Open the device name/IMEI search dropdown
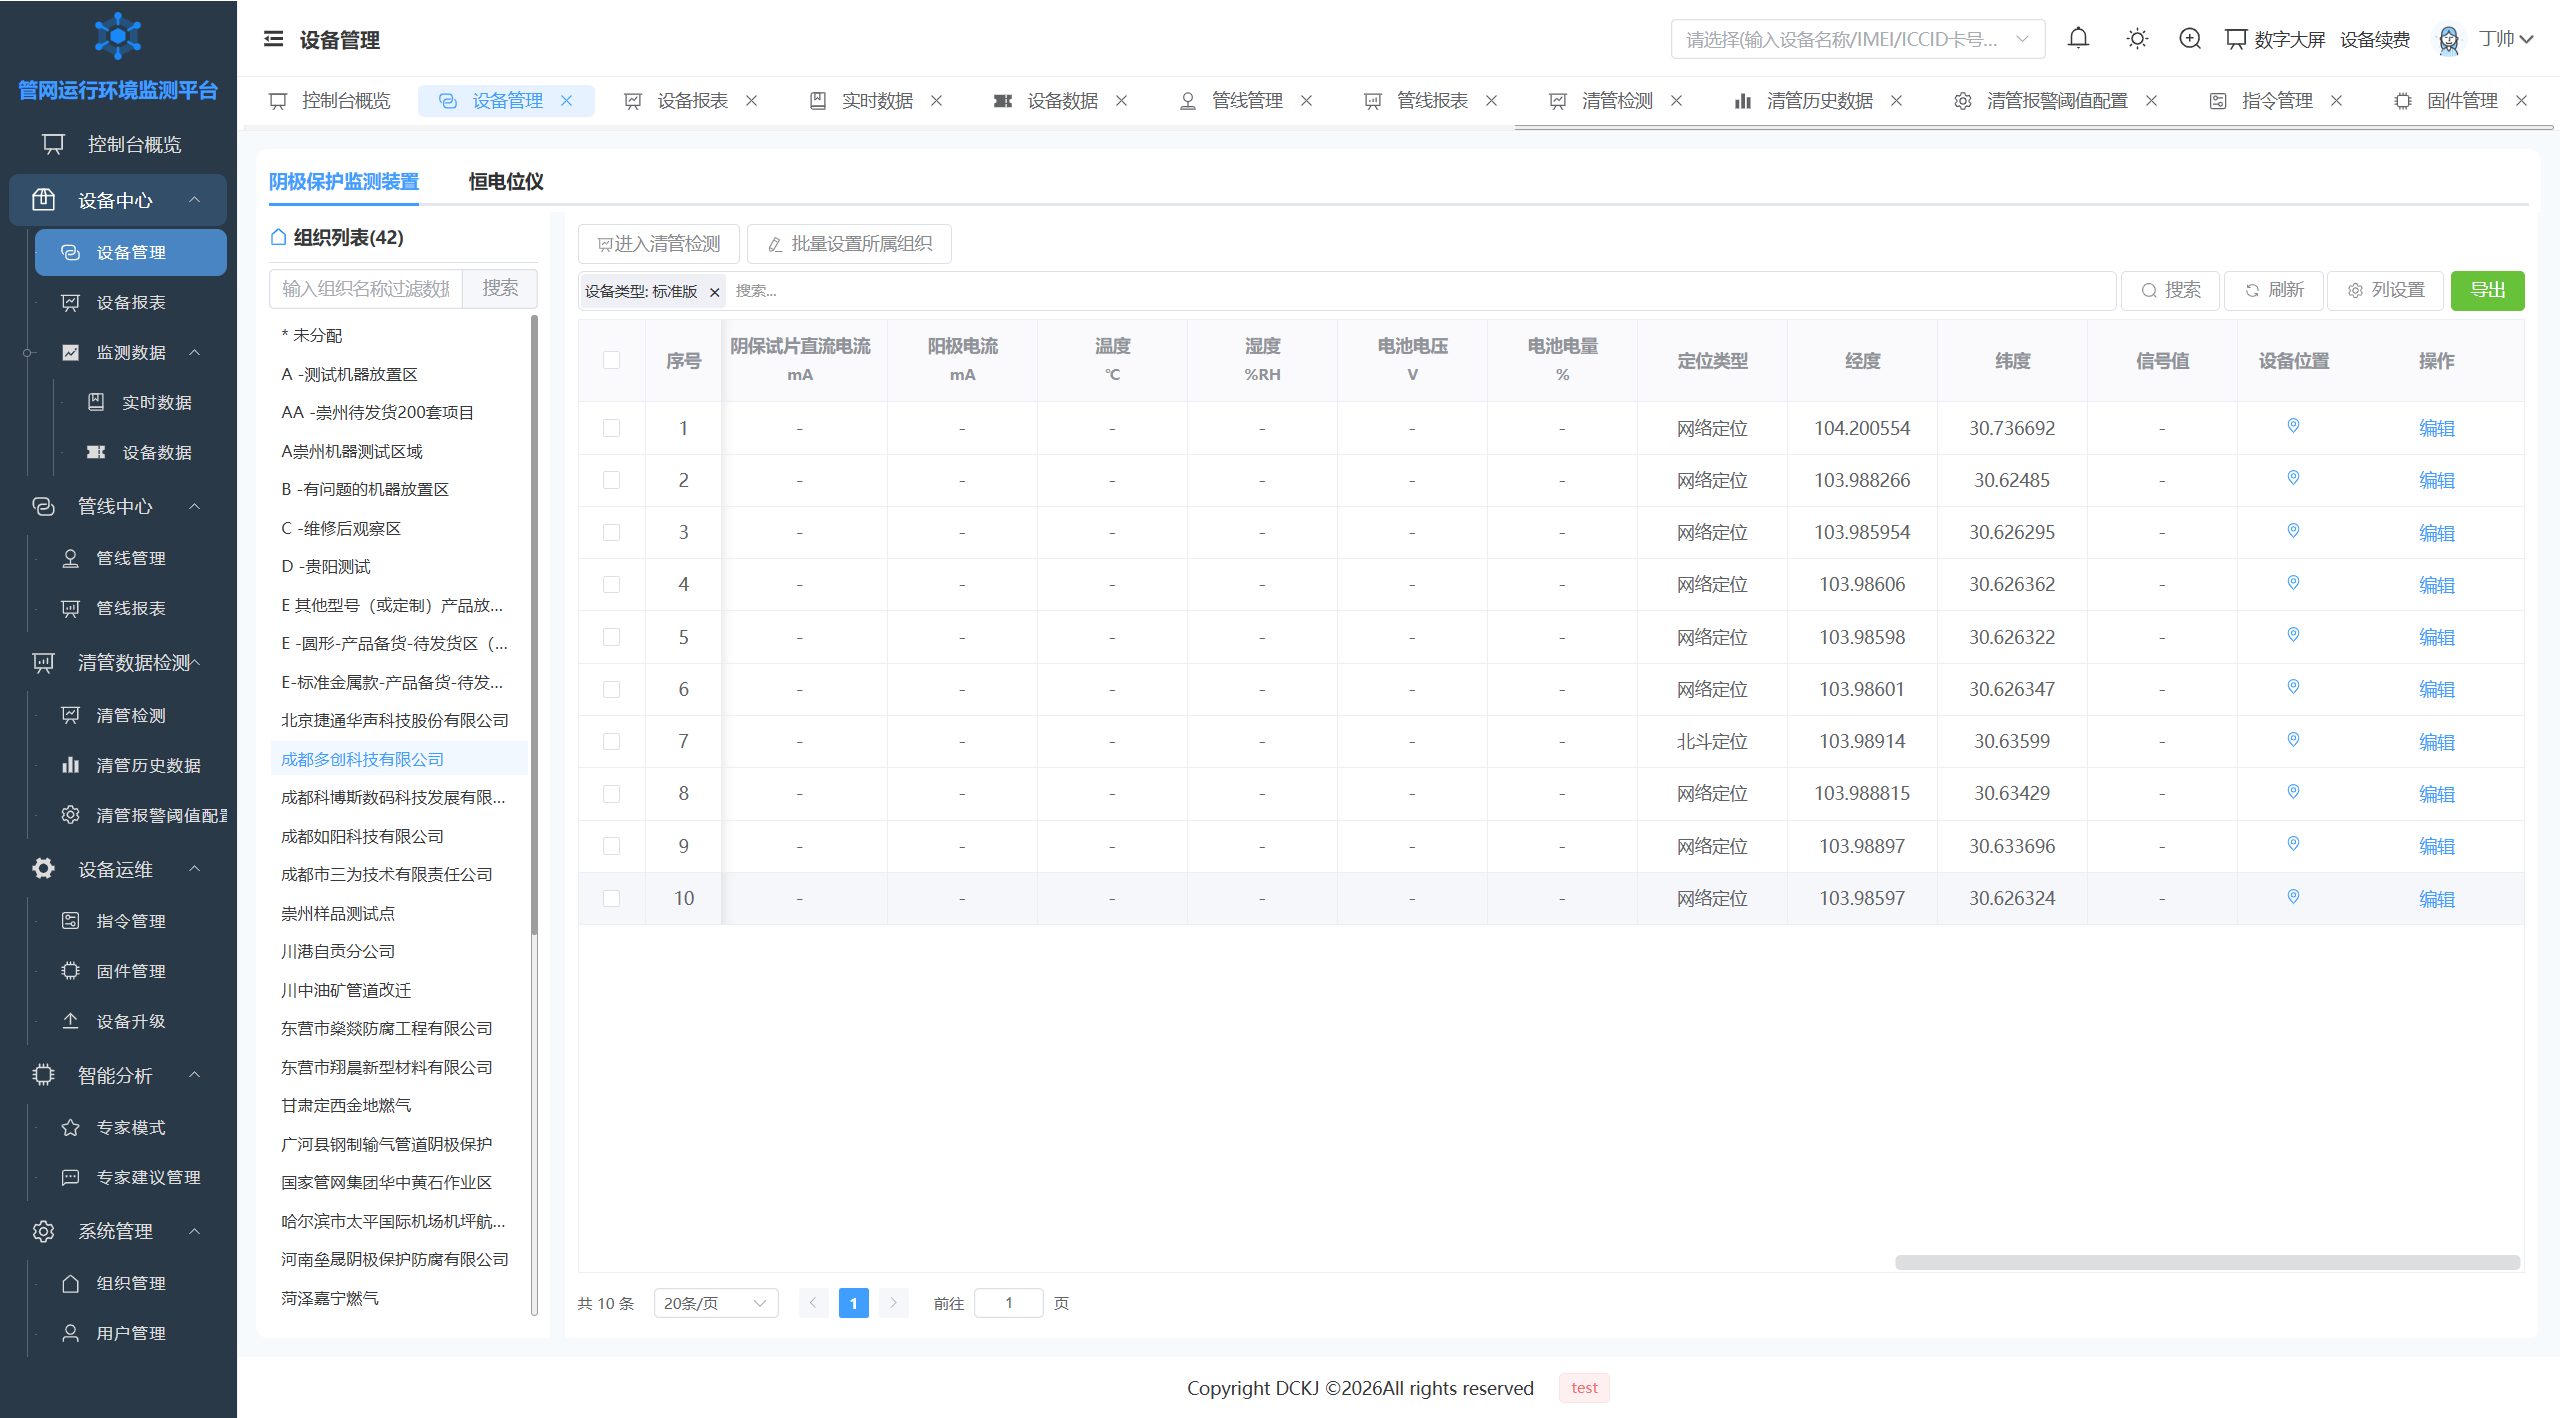The height and width of the screenshot is (1418, 2560). 1857,39
